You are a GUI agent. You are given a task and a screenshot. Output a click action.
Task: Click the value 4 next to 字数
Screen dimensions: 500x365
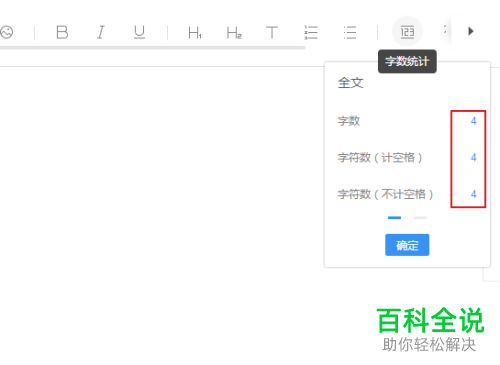click(x=473, y=121)
